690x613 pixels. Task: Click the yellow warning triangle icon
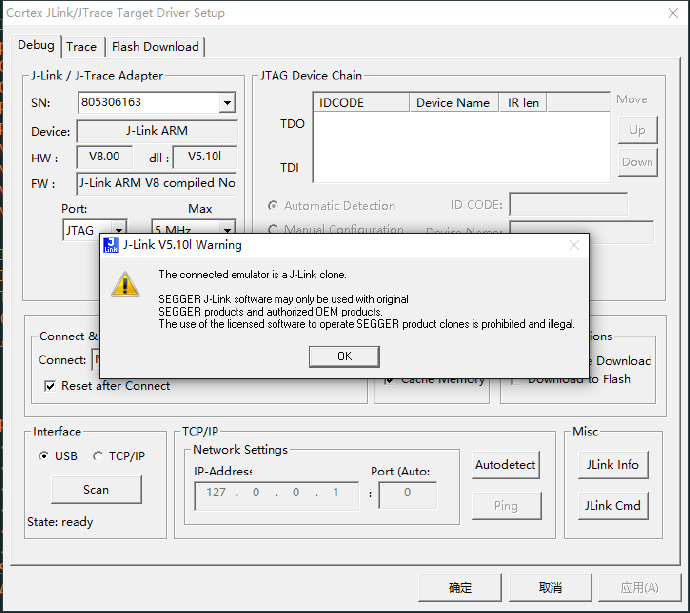(x=125, y=284)
